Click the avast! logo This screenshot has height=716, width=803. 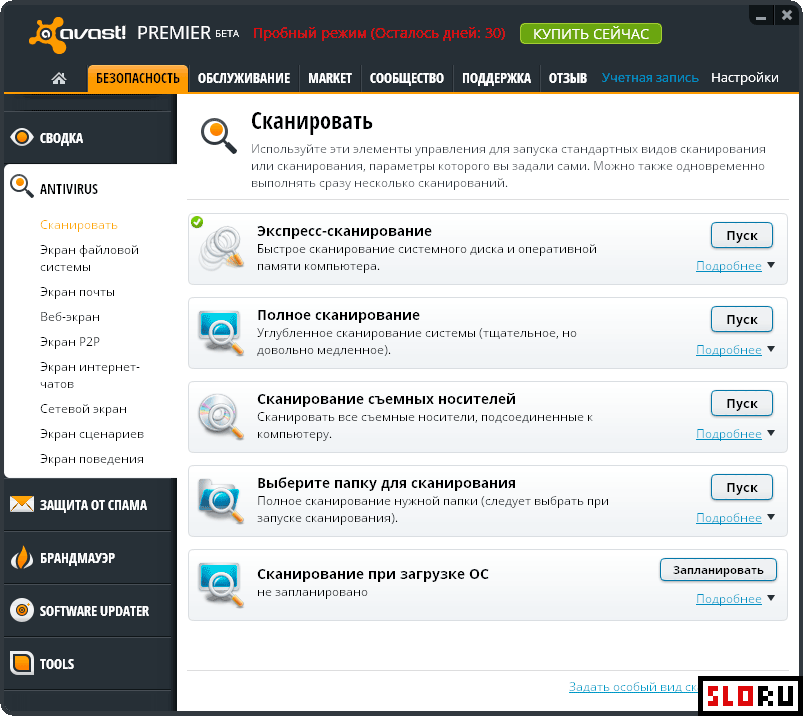[78, 34]
